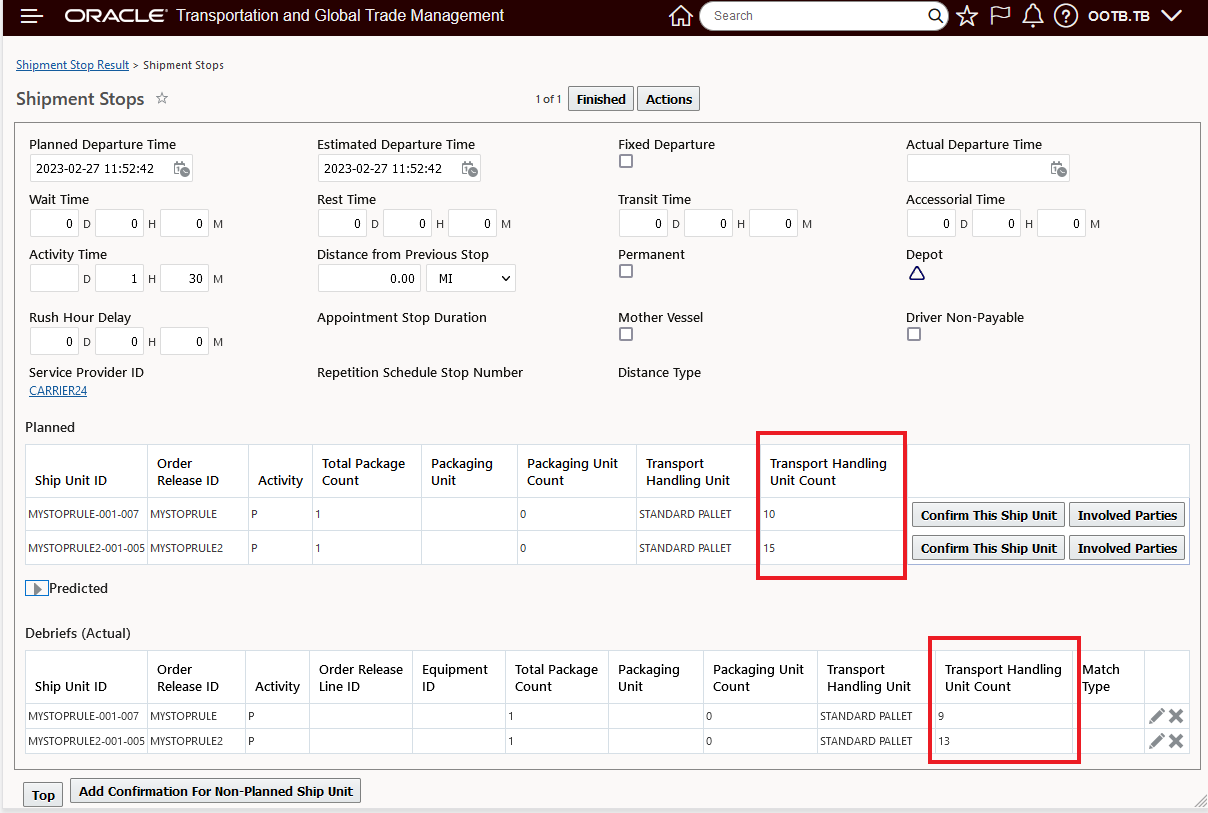
Task: Open Planned Departure Time calendar picker
Action: tap(181, 169)
